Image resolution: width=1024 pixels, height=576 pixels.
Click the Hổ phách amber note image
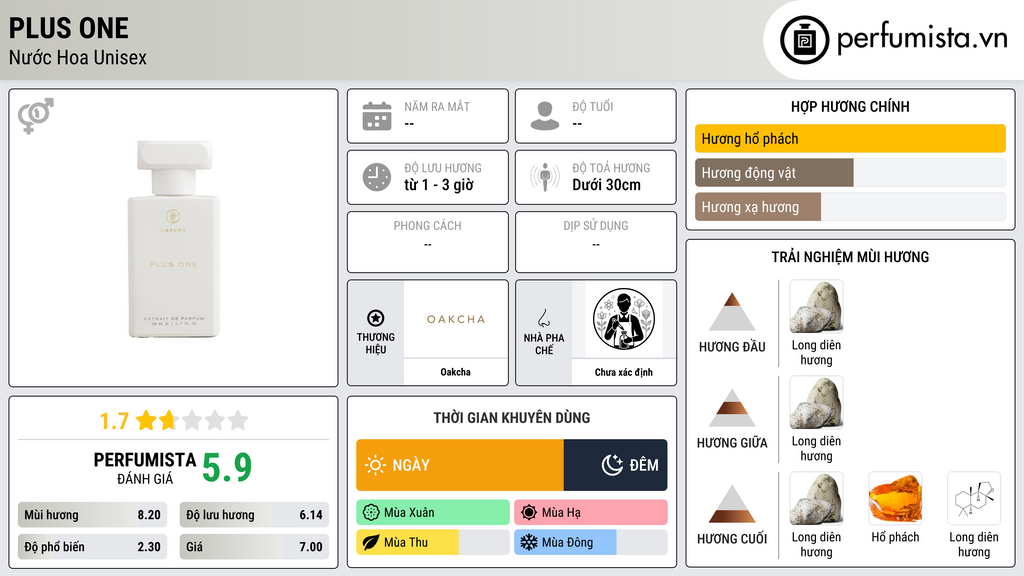(x=895, y=498)
